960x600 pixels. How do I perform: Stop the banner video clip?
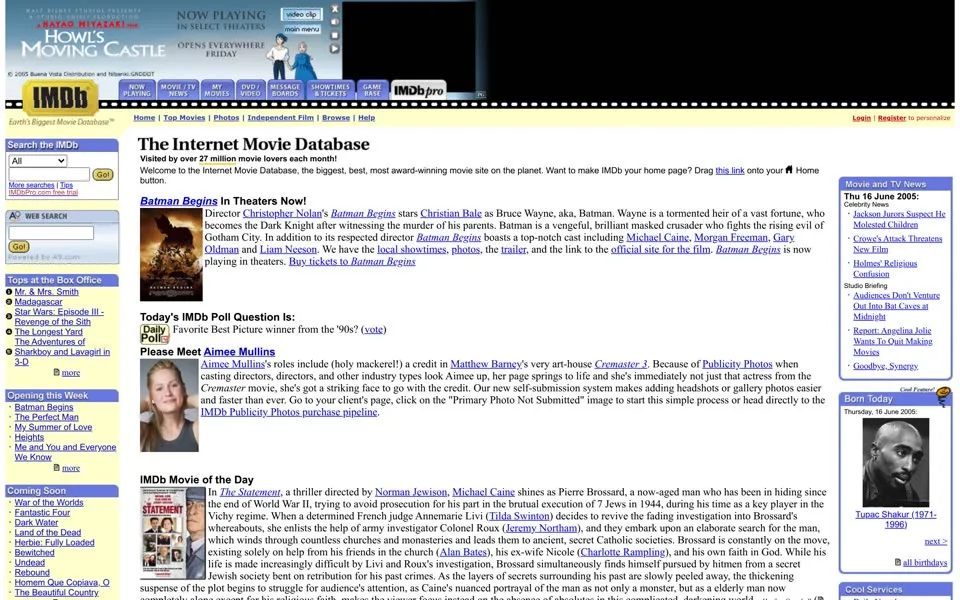point(334,36)
